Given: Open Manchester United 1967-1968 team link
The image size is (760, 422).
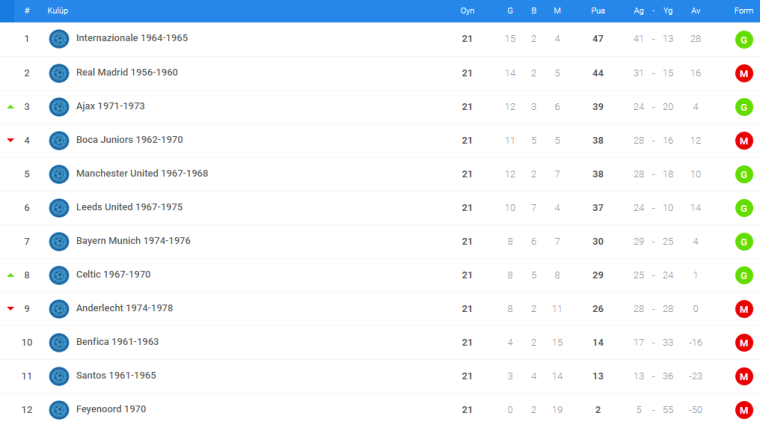Looking at the screenshot, I should tap(142, 173).
